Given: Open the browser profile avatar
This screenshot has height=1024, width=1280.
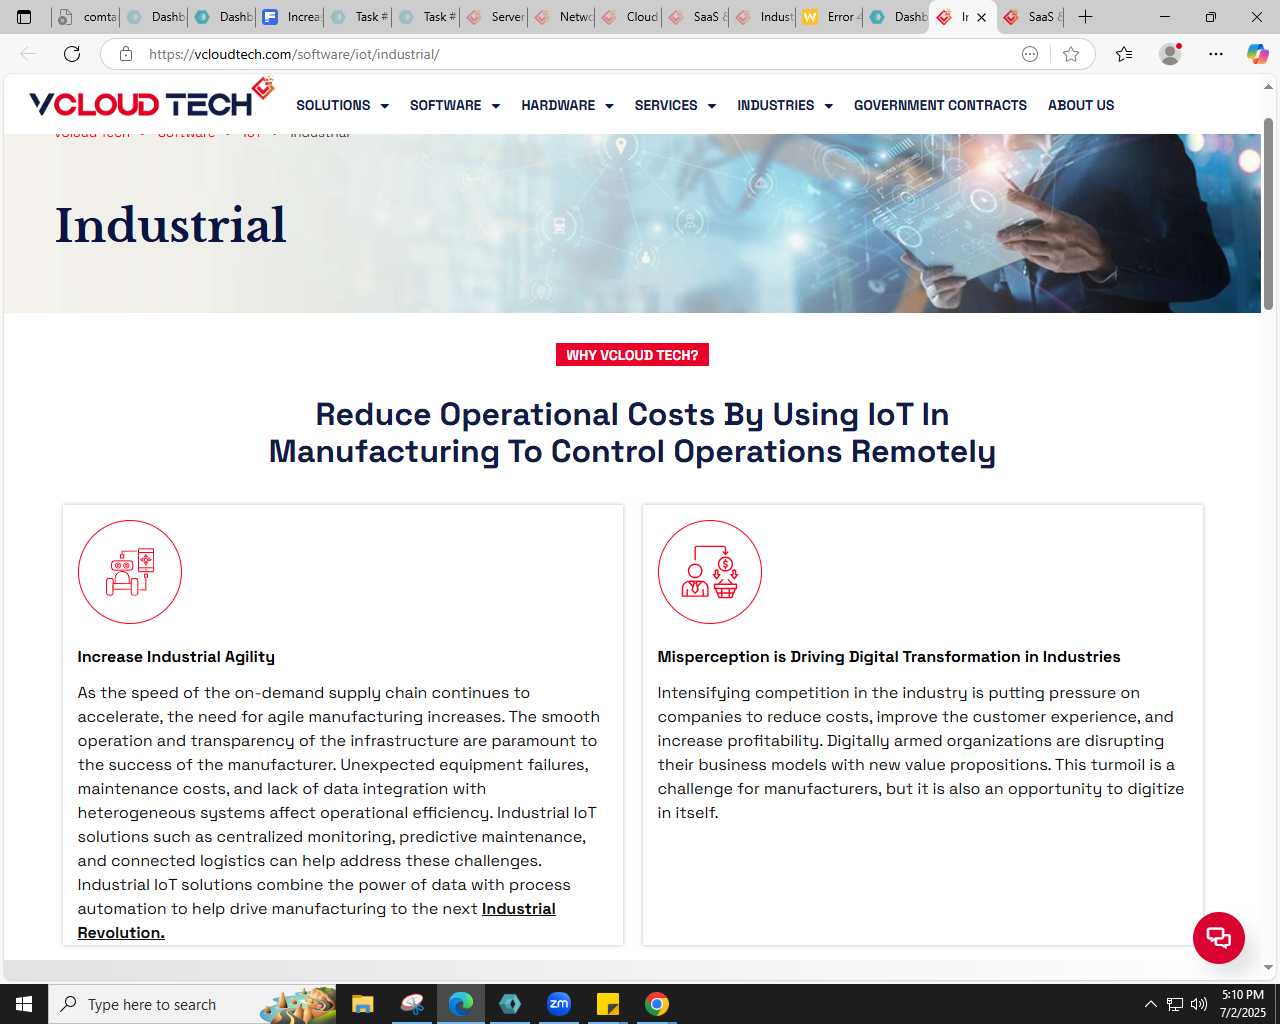Looking at the screenshot, I should [x=1170, y=54].
